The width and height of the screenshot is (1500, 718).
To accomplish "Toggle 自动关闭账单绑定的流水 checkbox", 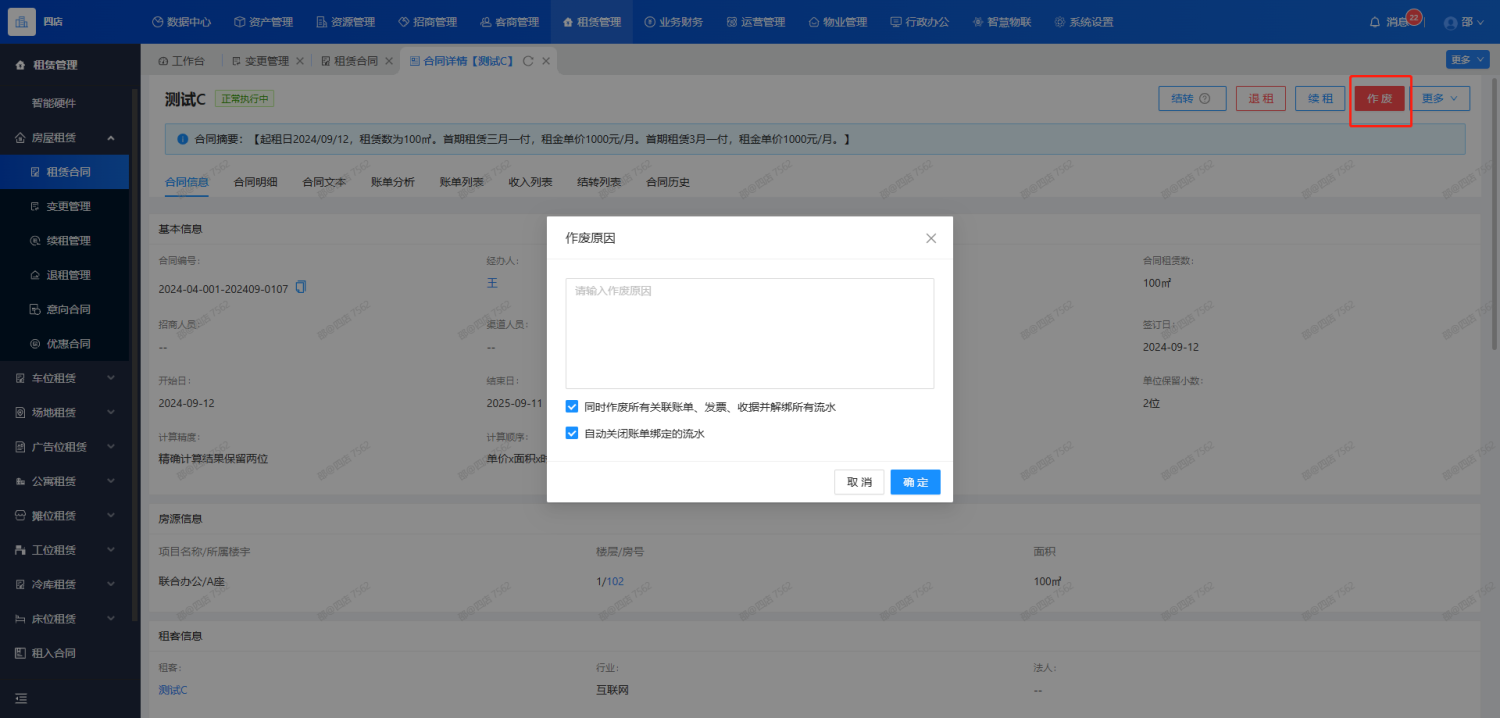I will tap(572, 433).
